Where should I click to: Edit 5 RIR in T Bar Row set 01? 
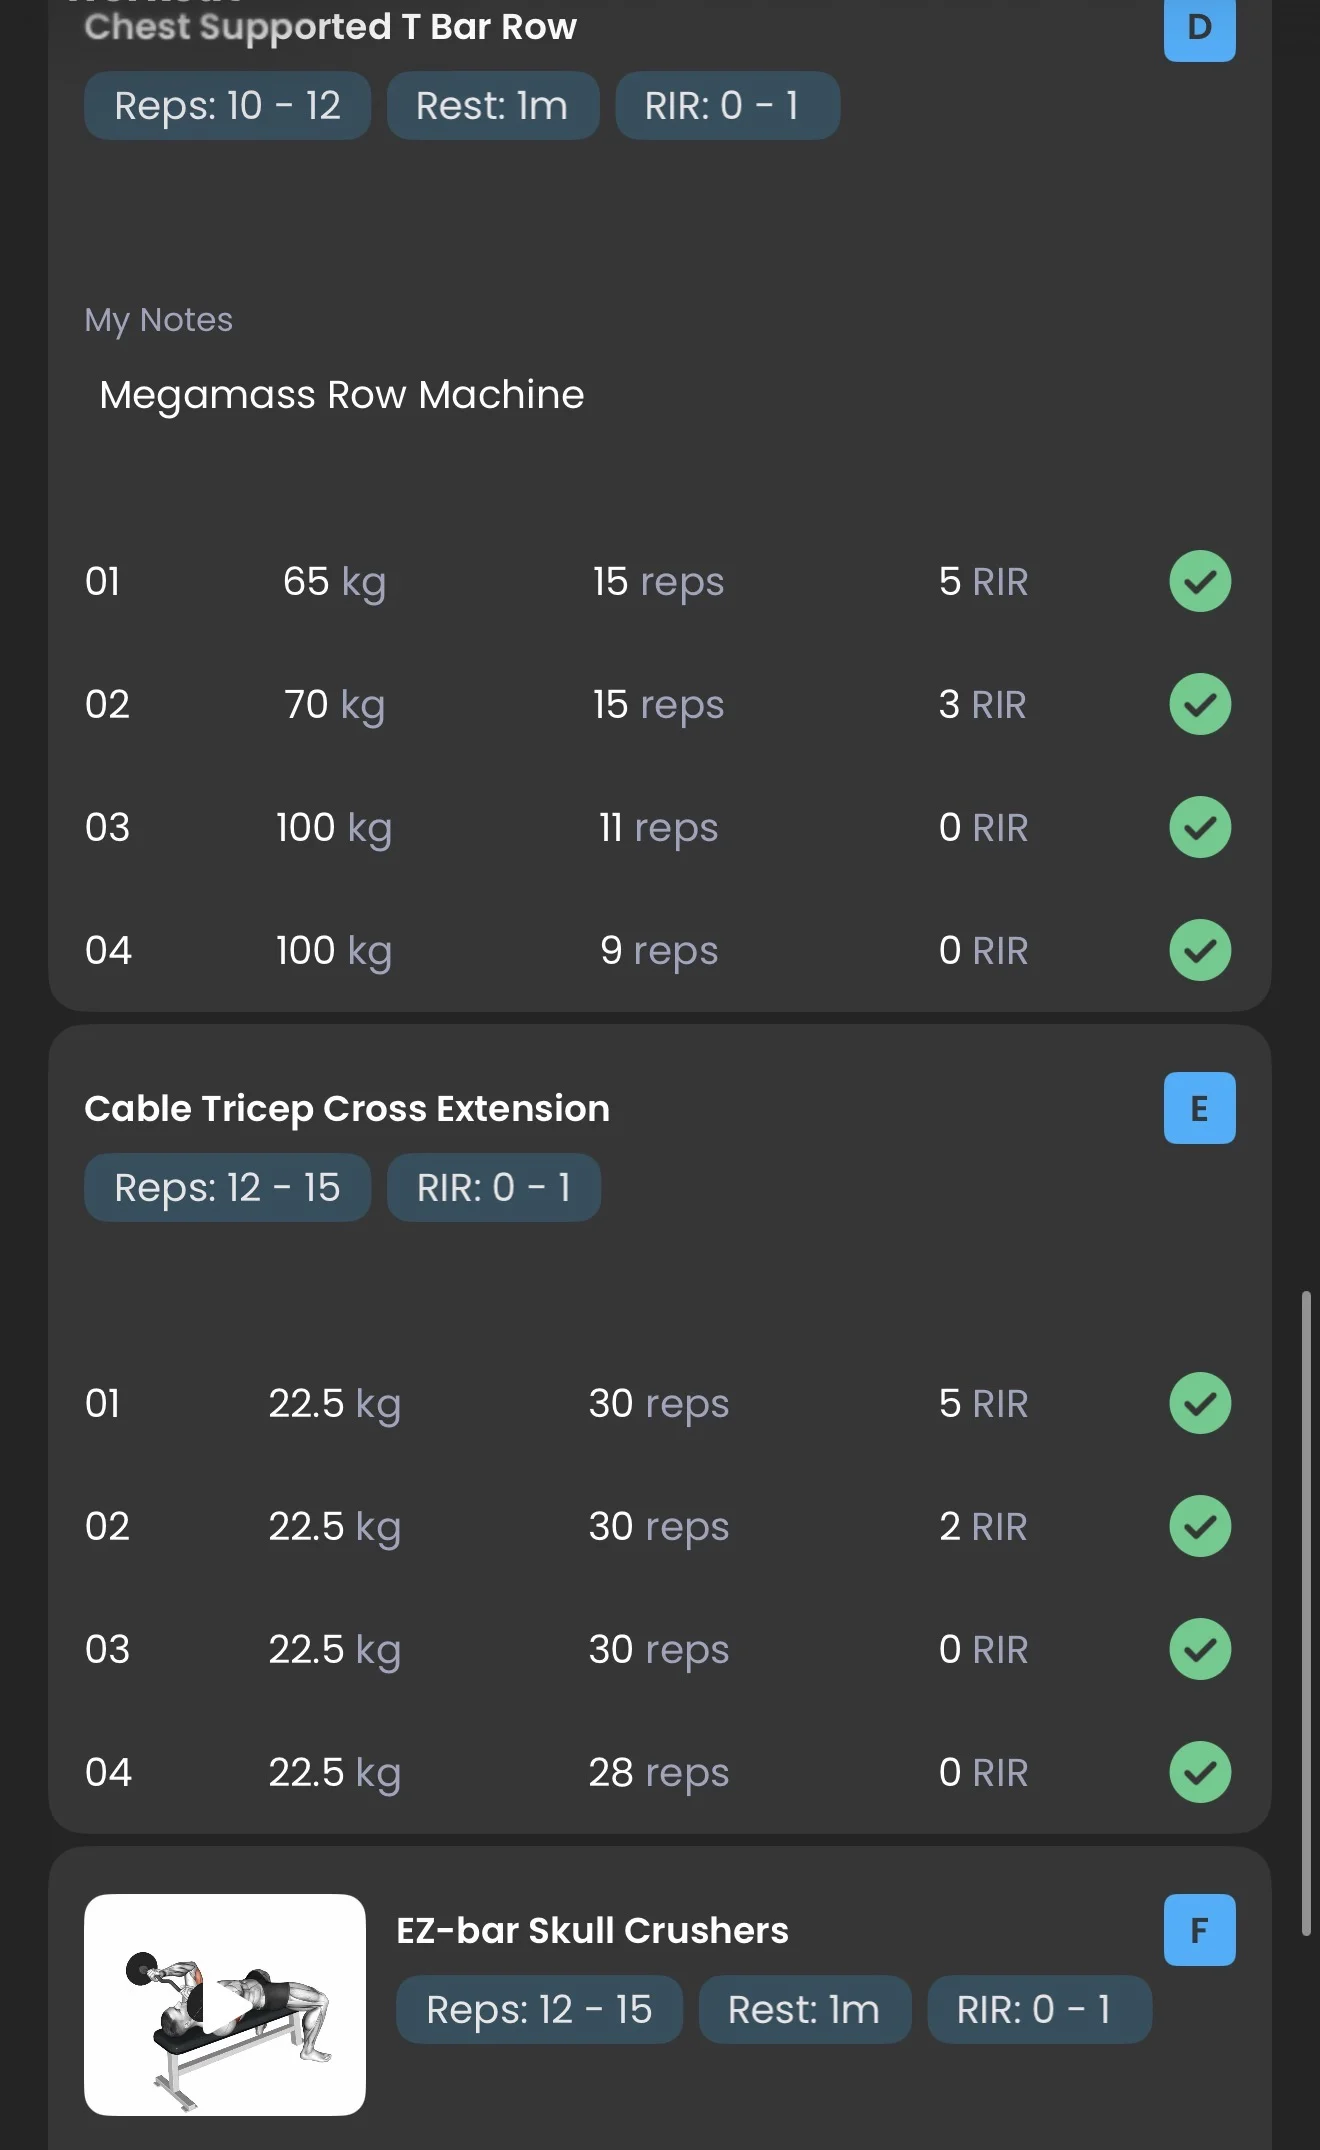pos(983,582)
